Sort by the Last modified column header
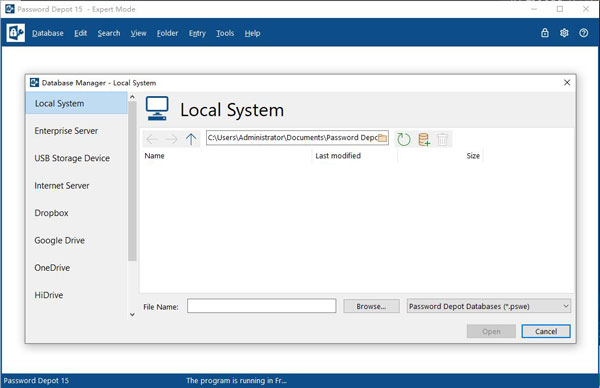 [x=338, y=156]
